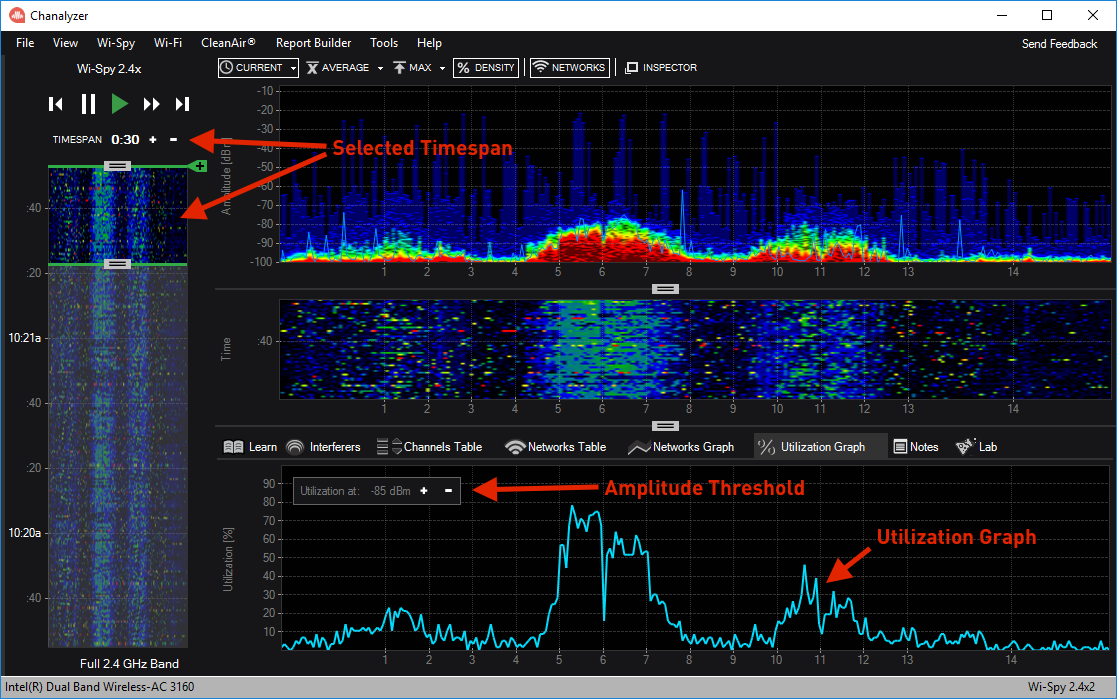This screenshot has width=1117, height=699.
Task: Jump to live end of recording
Action: pyautogui.click(x=182, y=104)
